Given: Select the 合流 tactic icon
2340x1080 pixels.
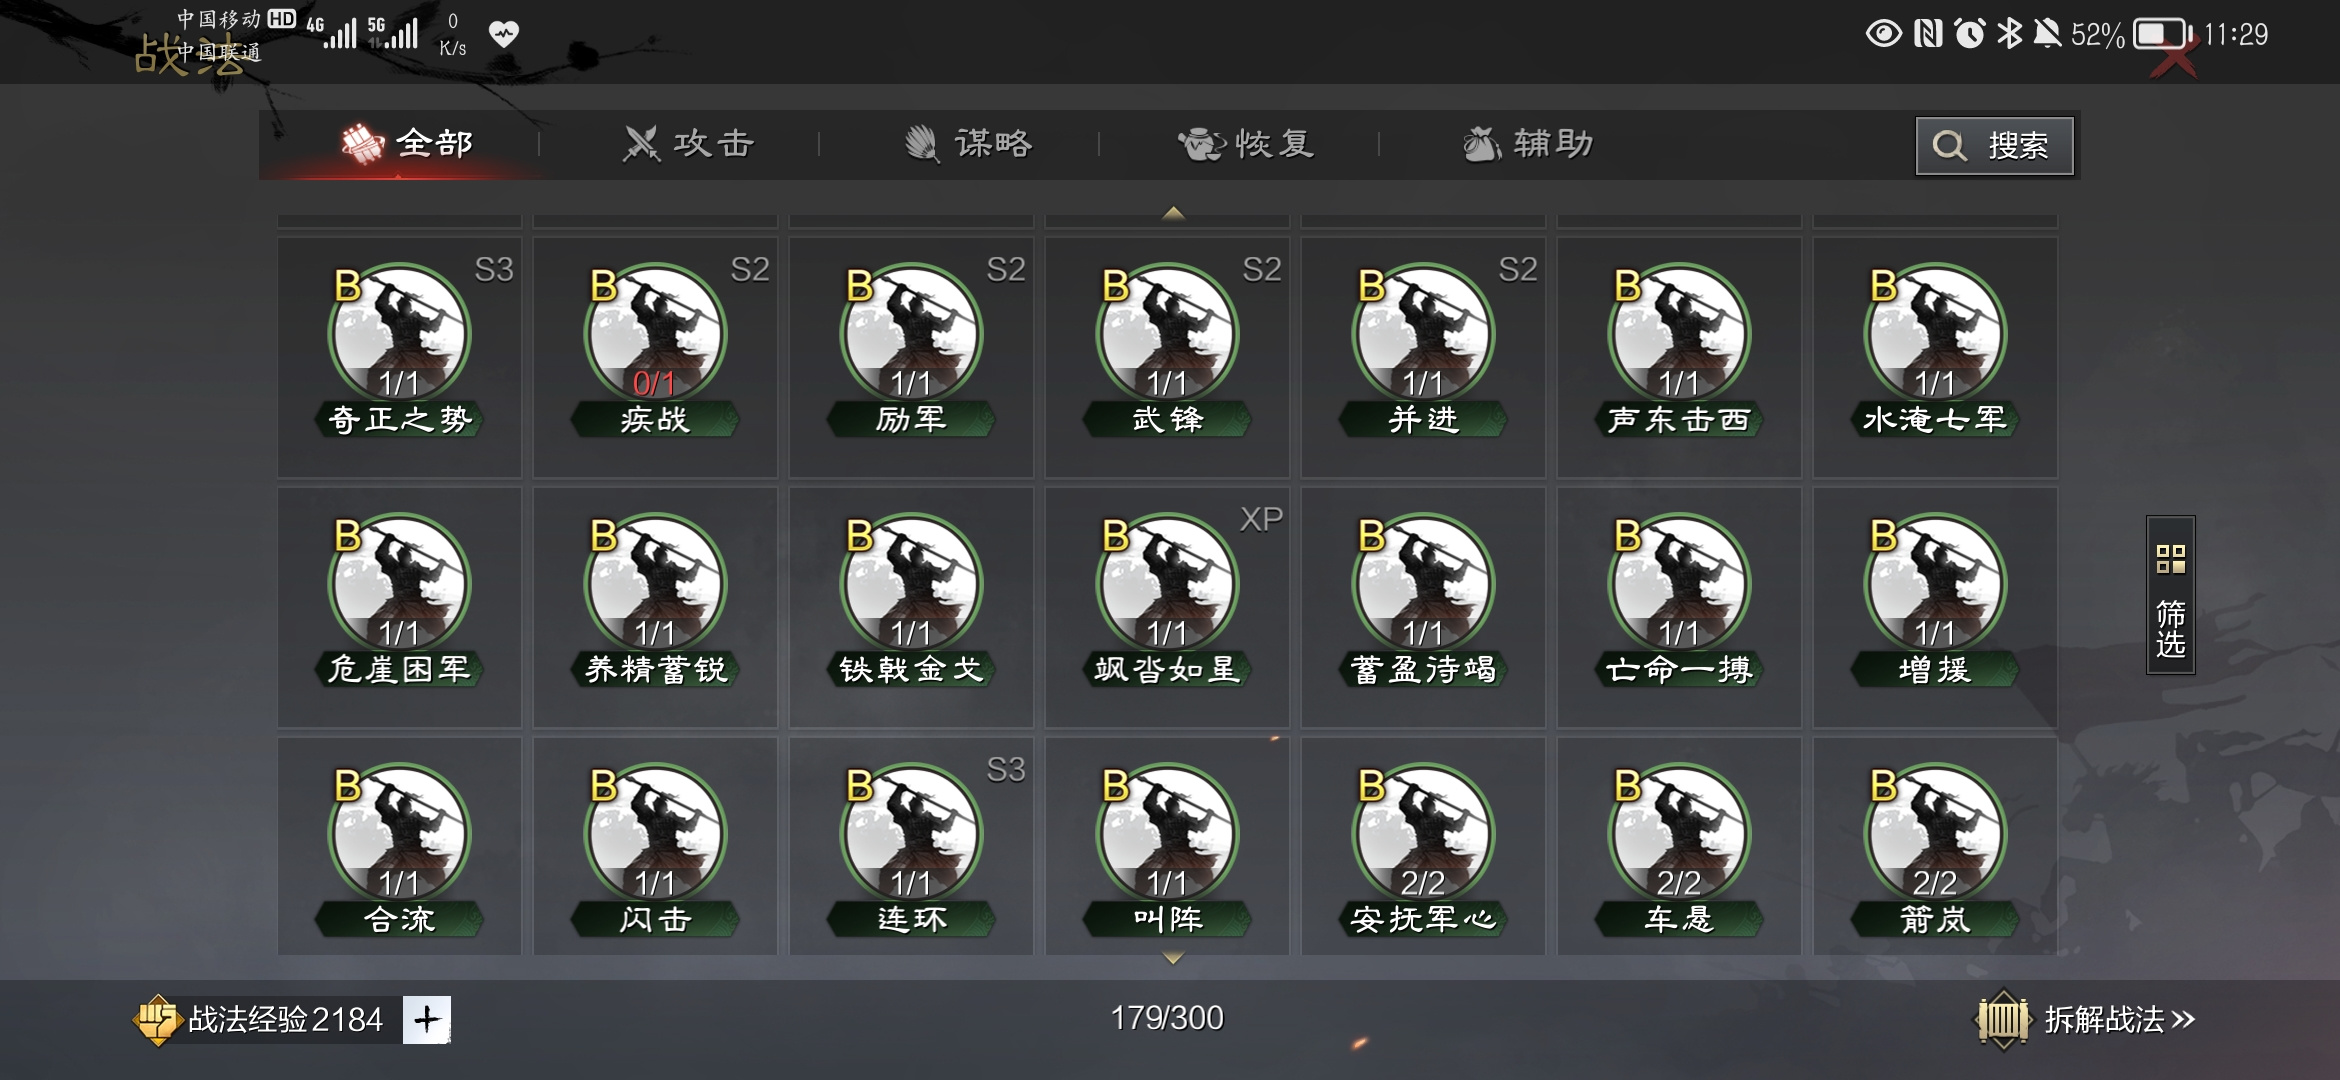Looking at the screenshot, I should pos(399,835).
